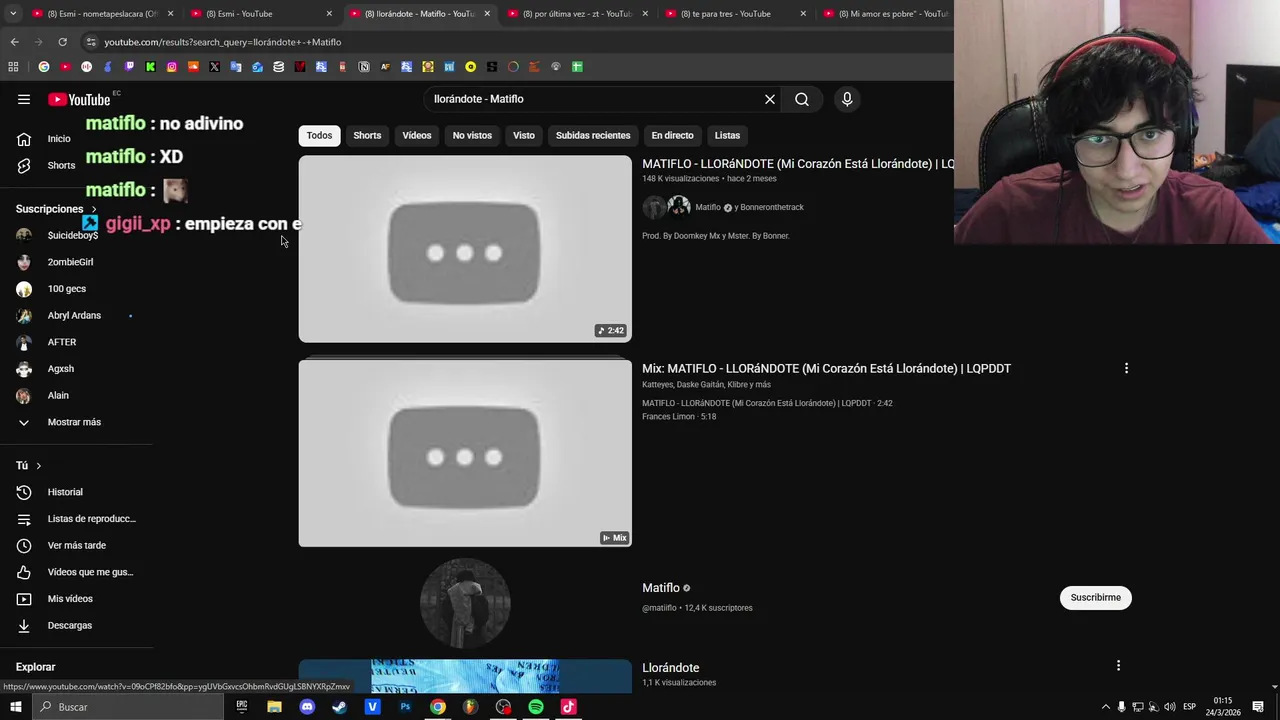
Task: Open more options for the Mix result
Action: tap(1126, 368)
